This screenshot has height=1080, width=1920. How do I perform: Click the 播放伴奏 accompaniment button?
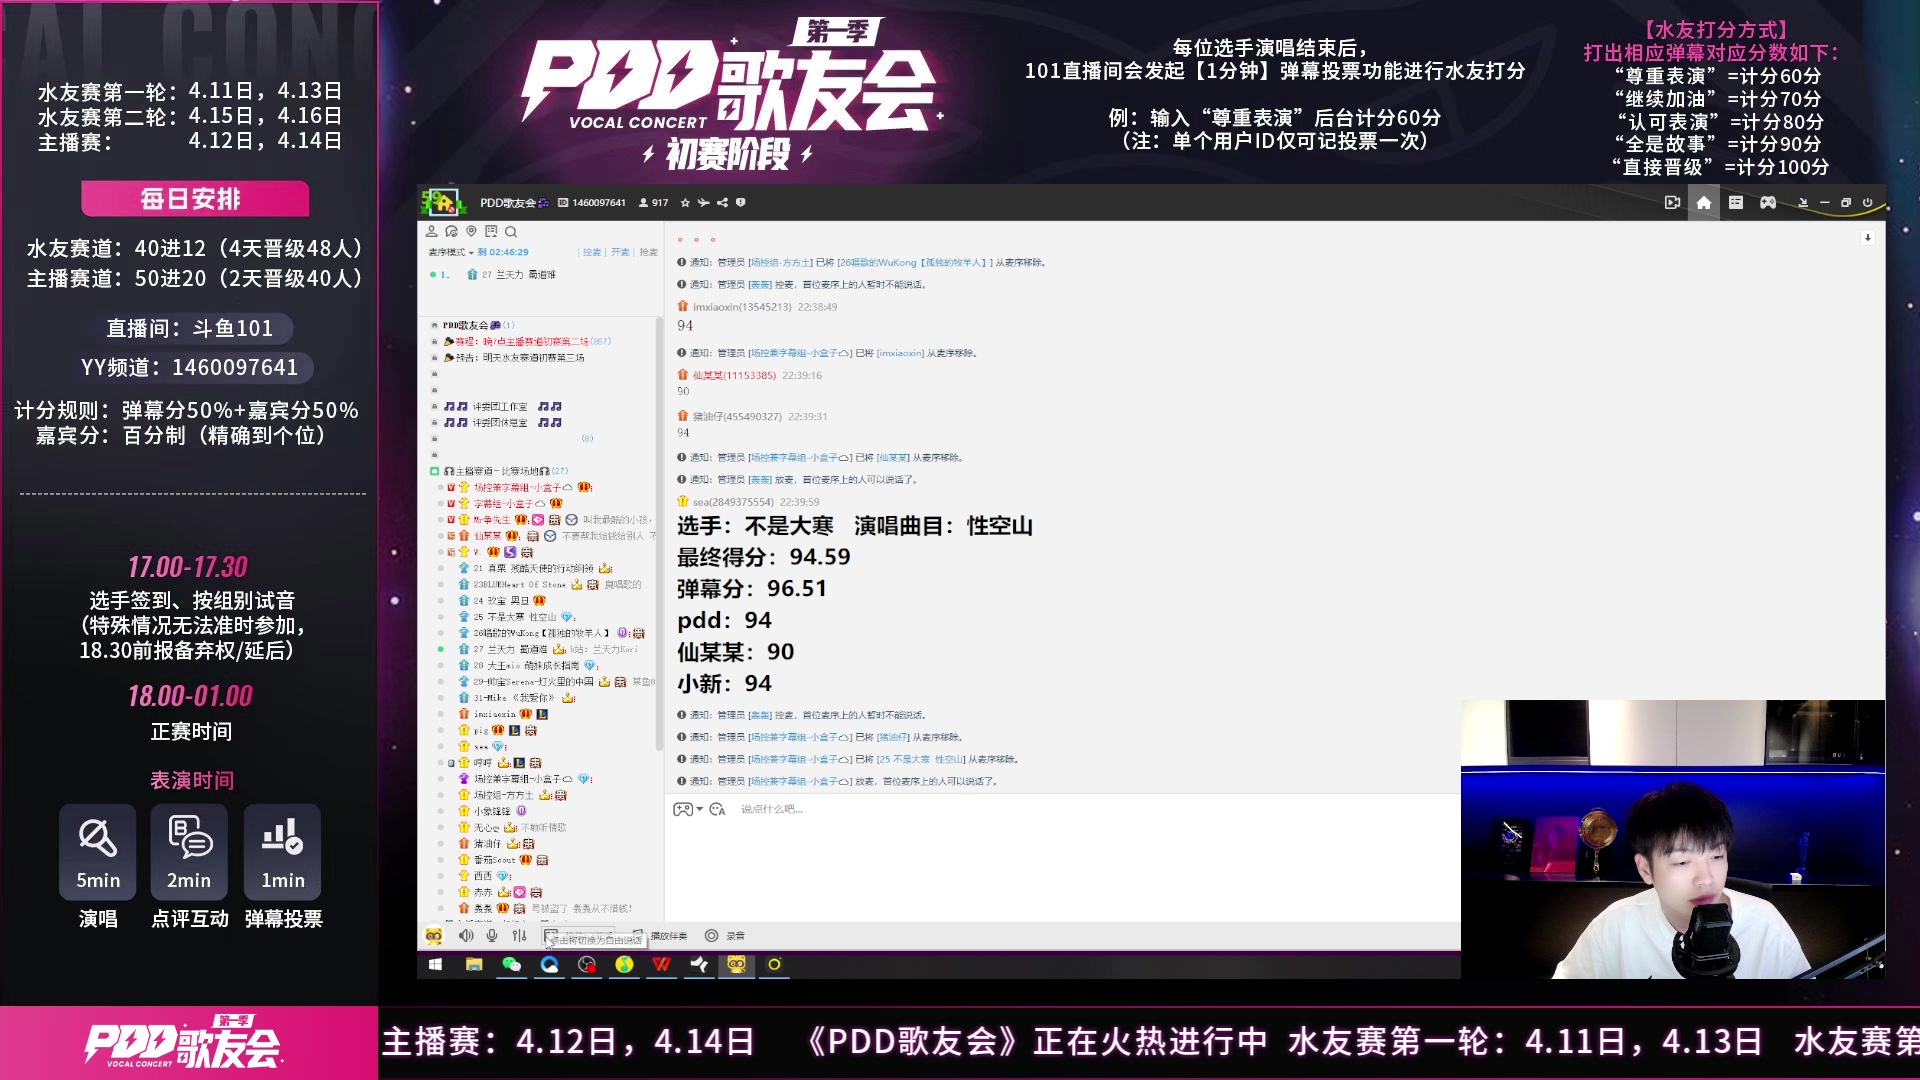pos(660,936)
